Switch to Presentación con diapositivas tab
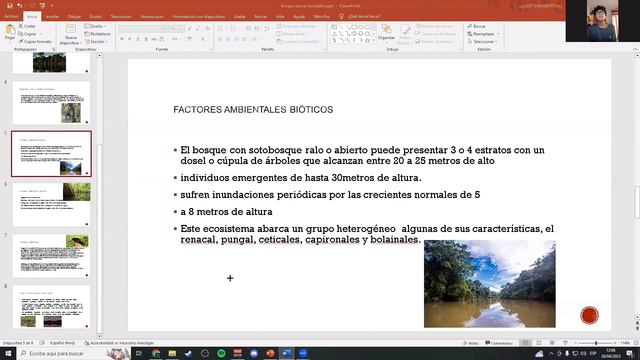This screenshot has height=360, width=640. [x=199, y=17]
